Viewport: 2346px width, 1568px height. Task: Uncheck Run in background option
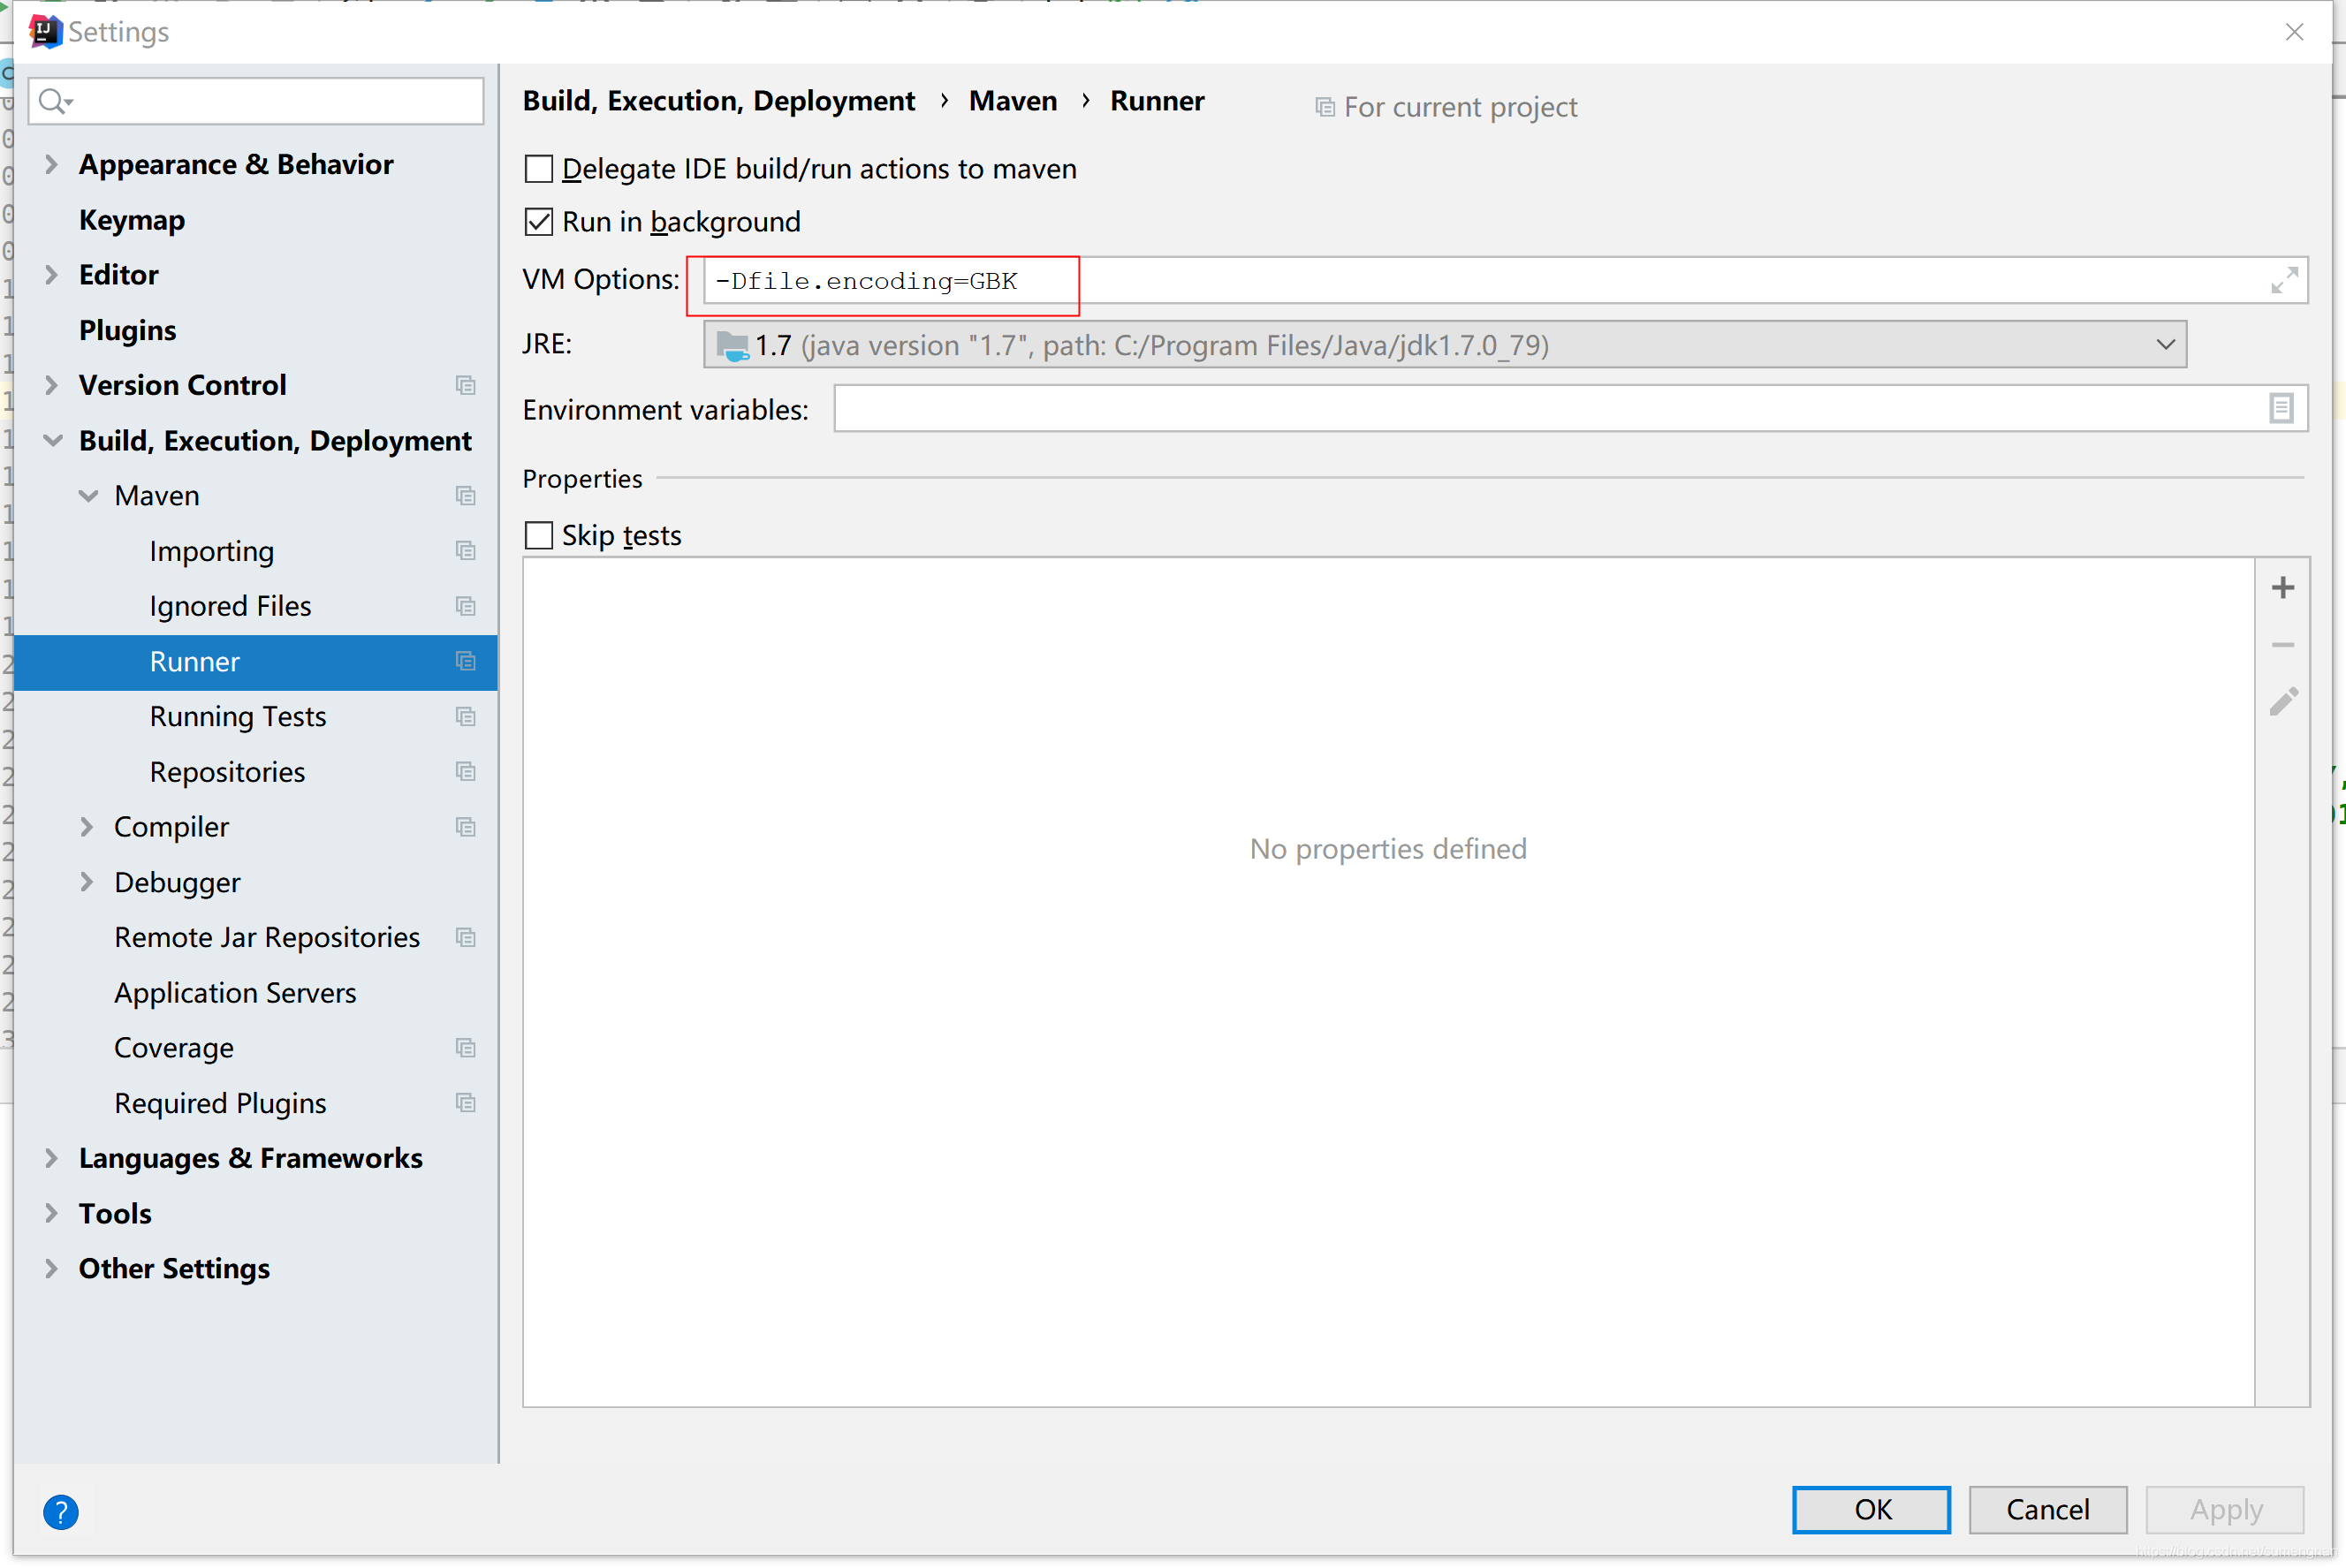[x=539, y=222]
